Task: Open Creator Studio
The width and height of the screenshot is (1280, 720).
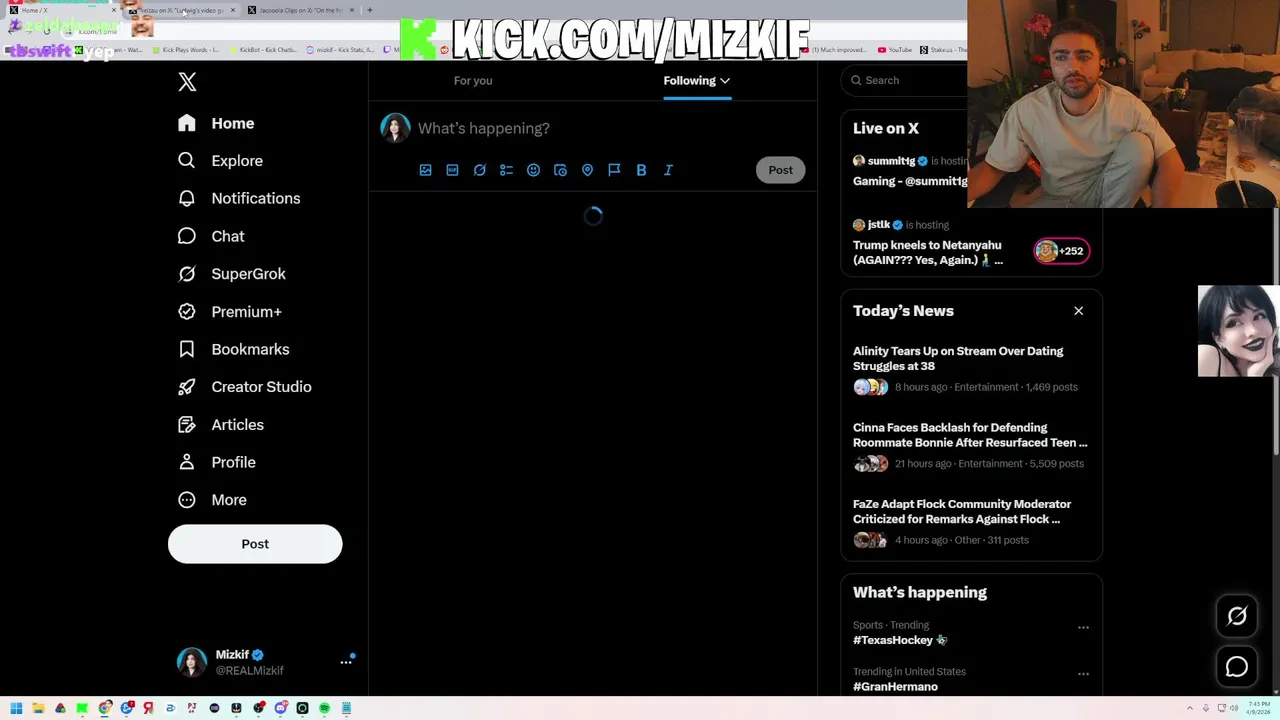Action: [x=244, y=387]
